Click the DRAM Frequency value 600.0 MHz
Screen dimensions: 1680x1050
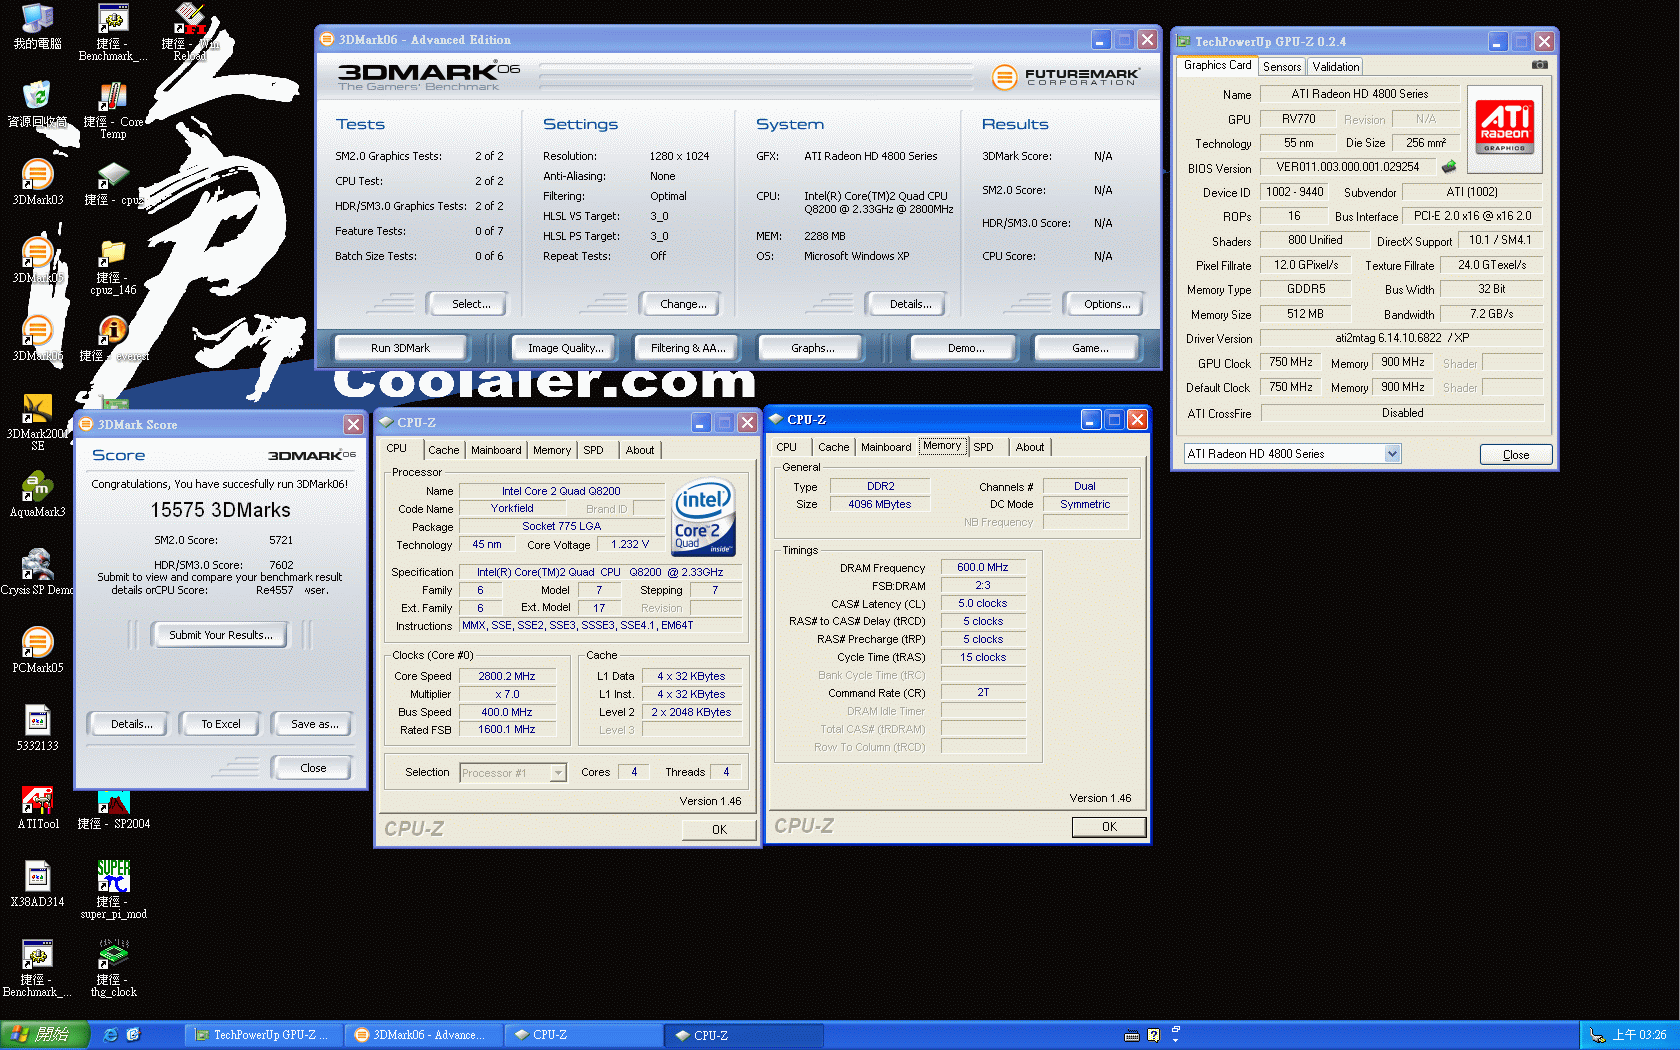point(983,567)
